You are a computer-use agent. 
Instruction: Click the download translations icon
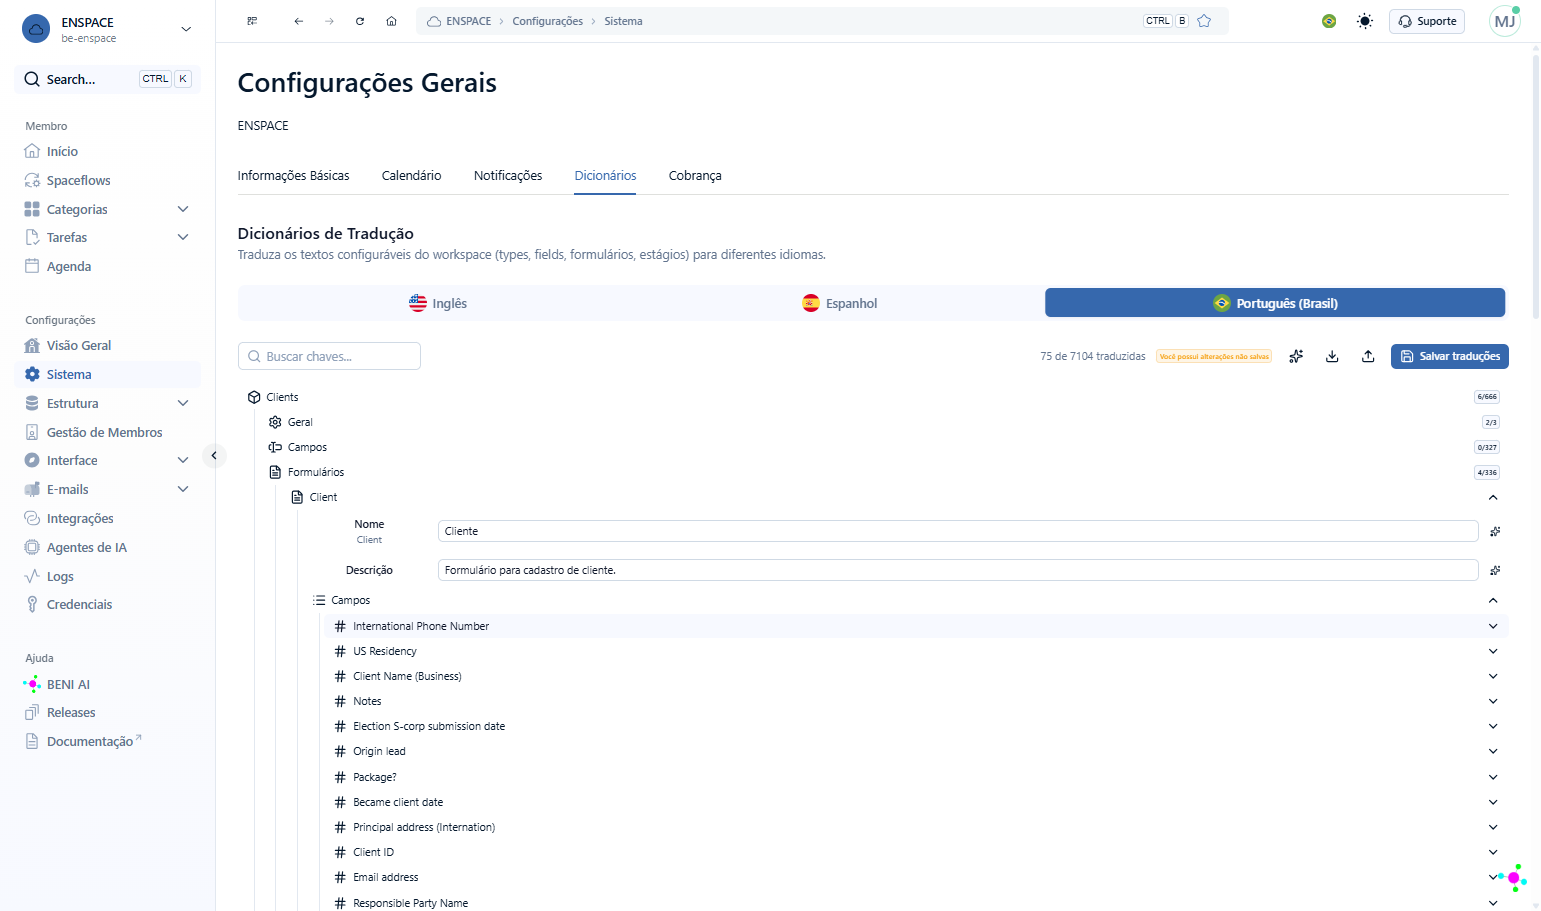coord(1332,356)
